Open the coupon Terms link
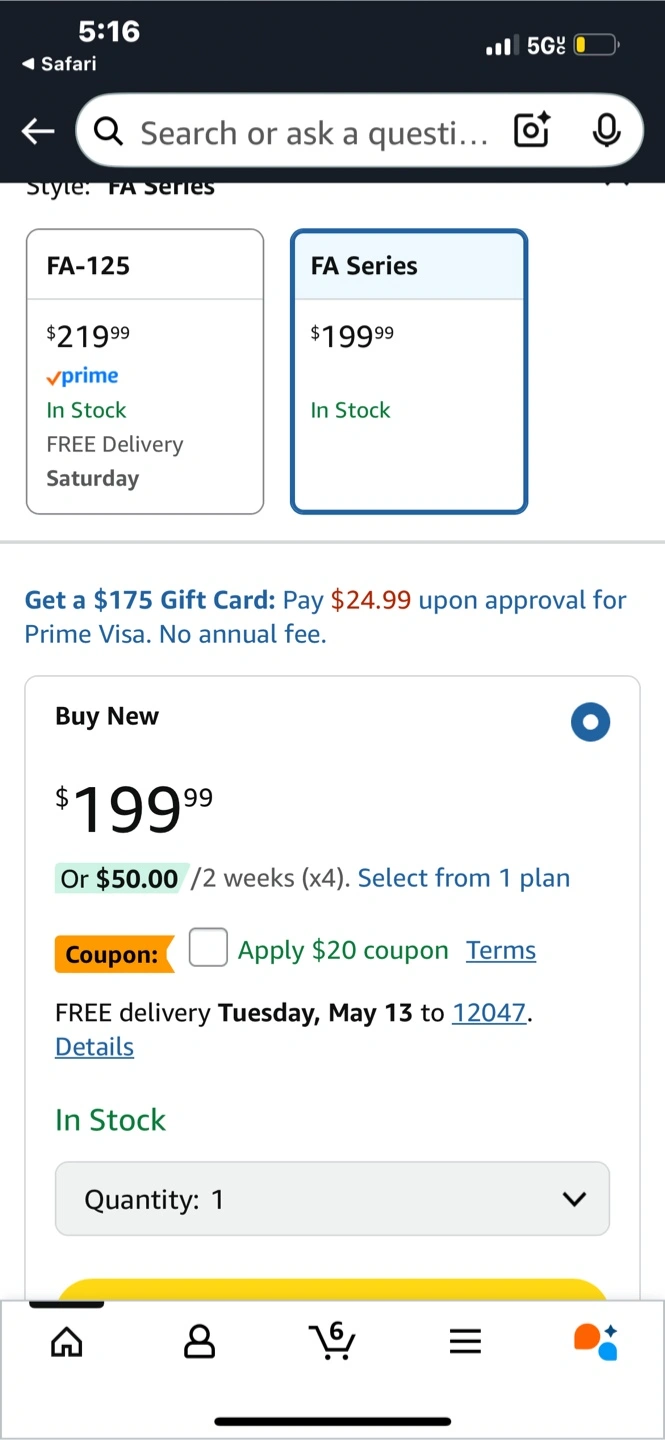 click(500, 950)
